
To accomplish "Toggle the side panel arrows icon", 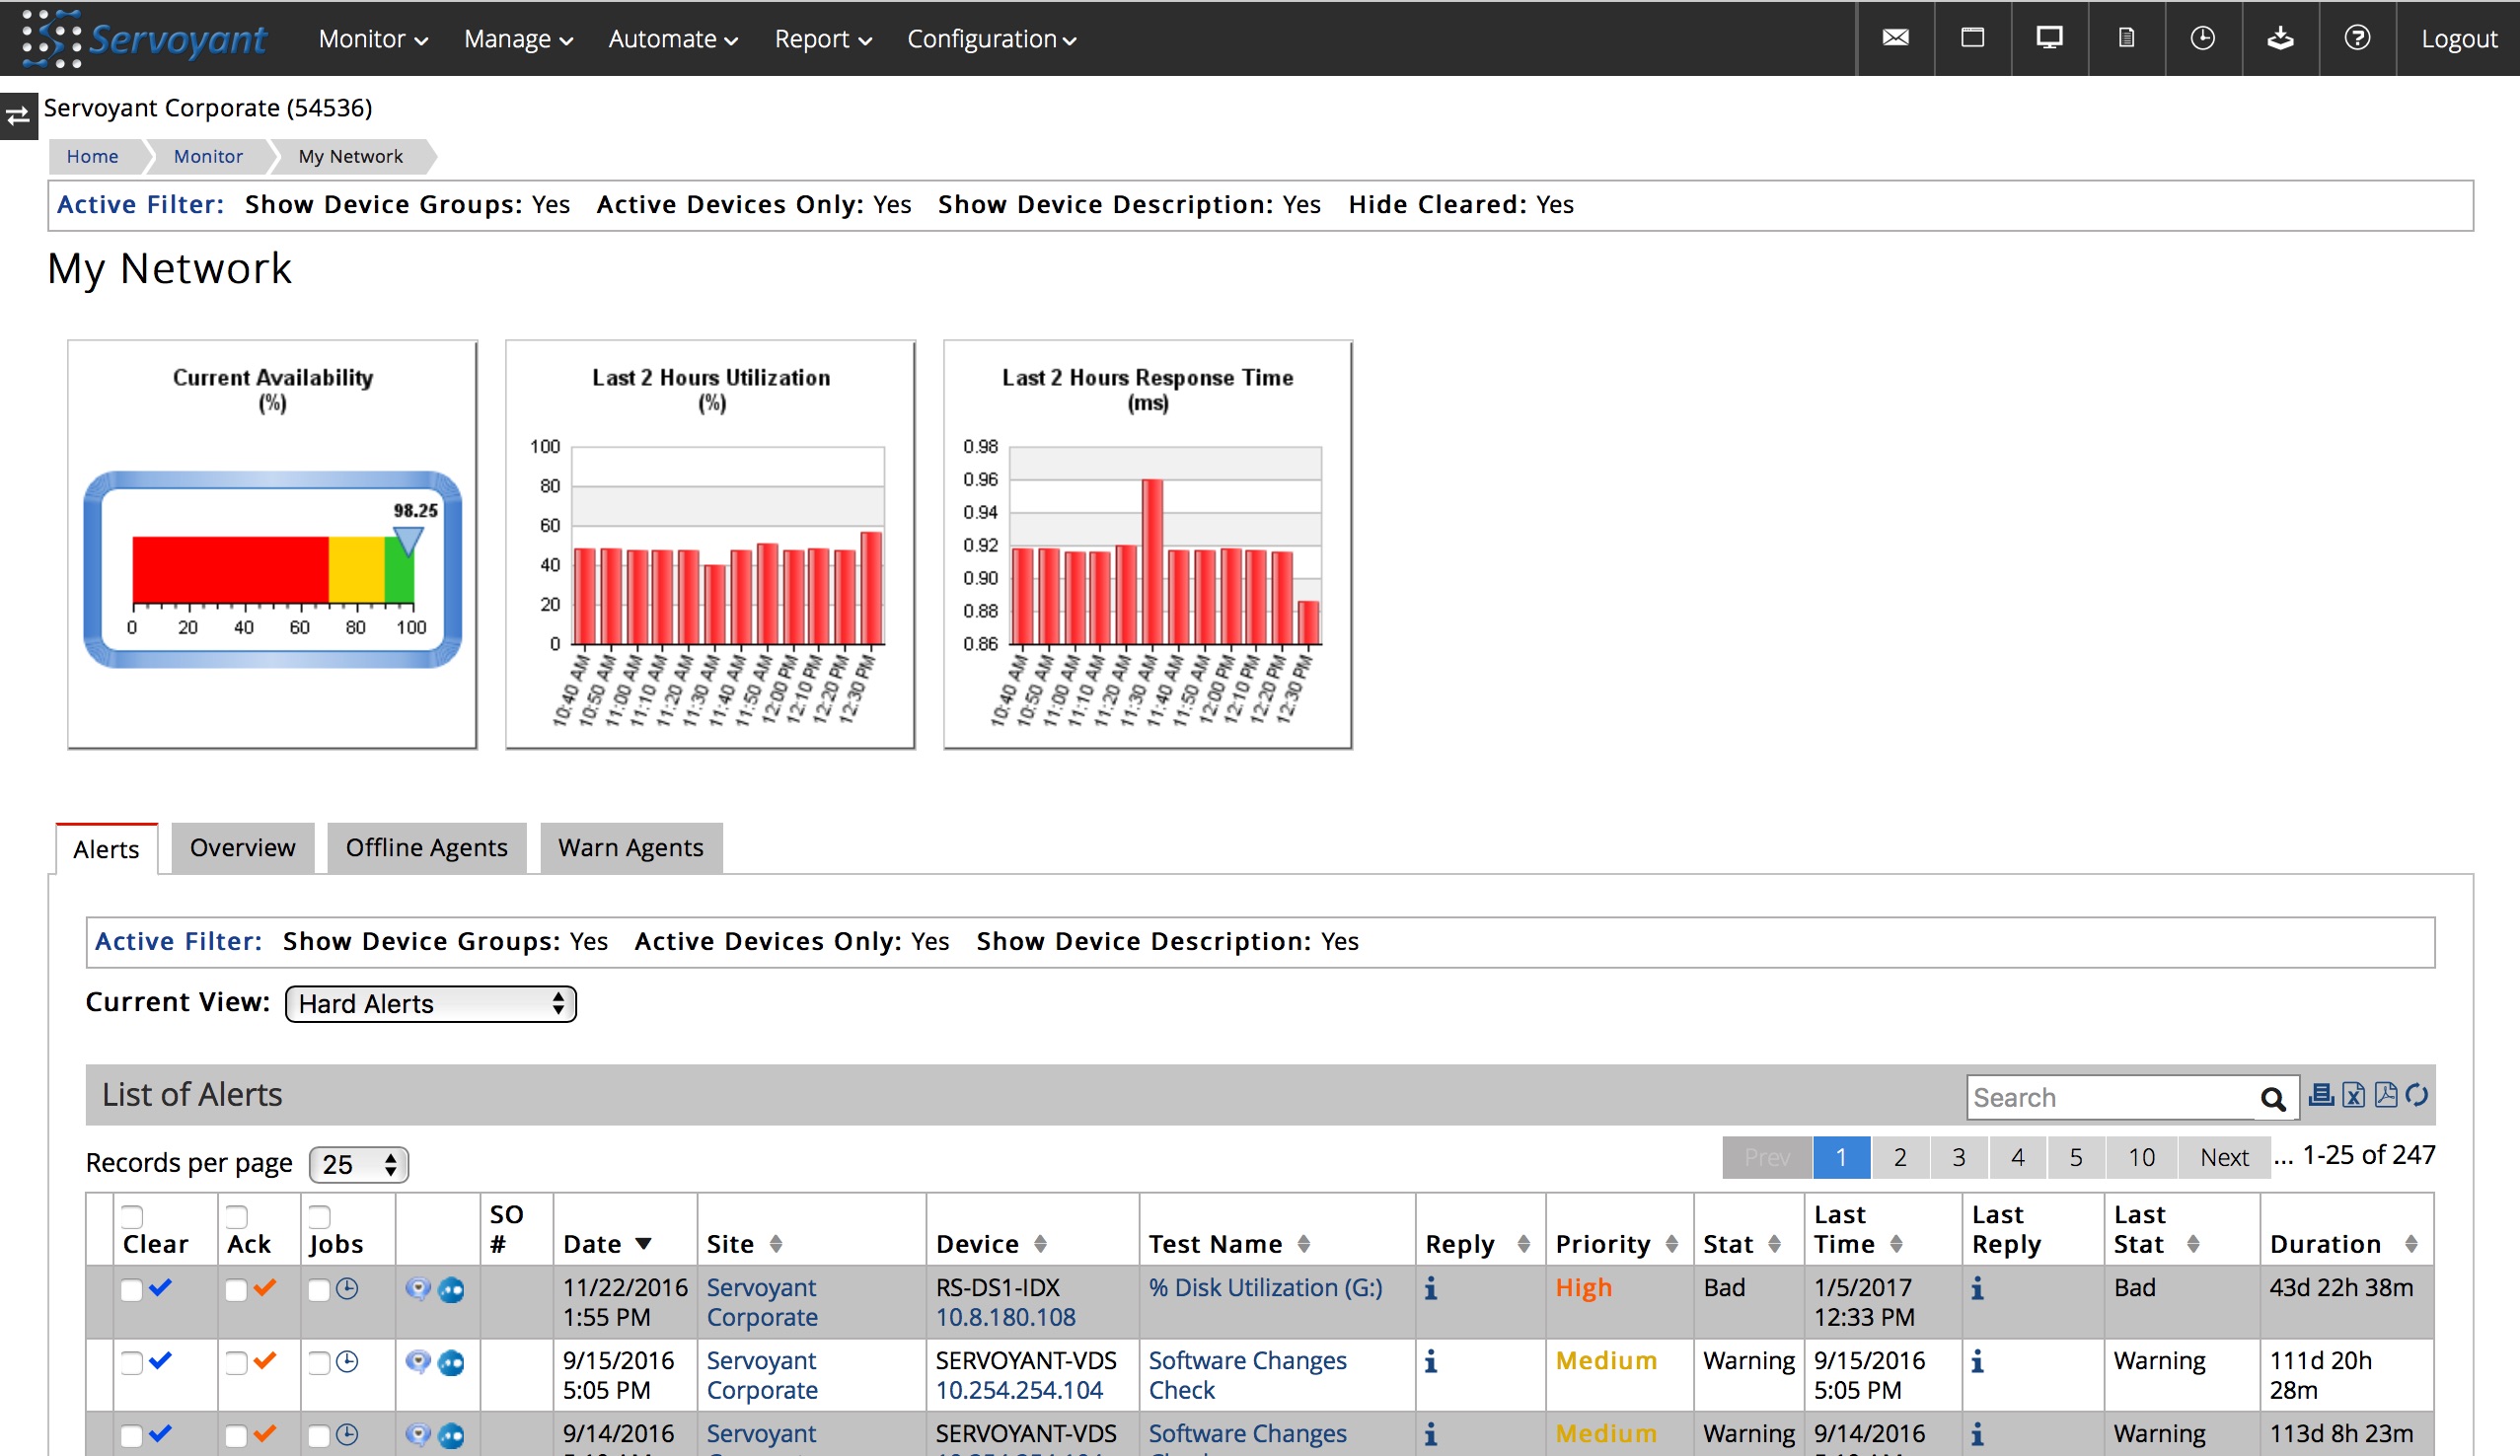I will coord(18,117).
